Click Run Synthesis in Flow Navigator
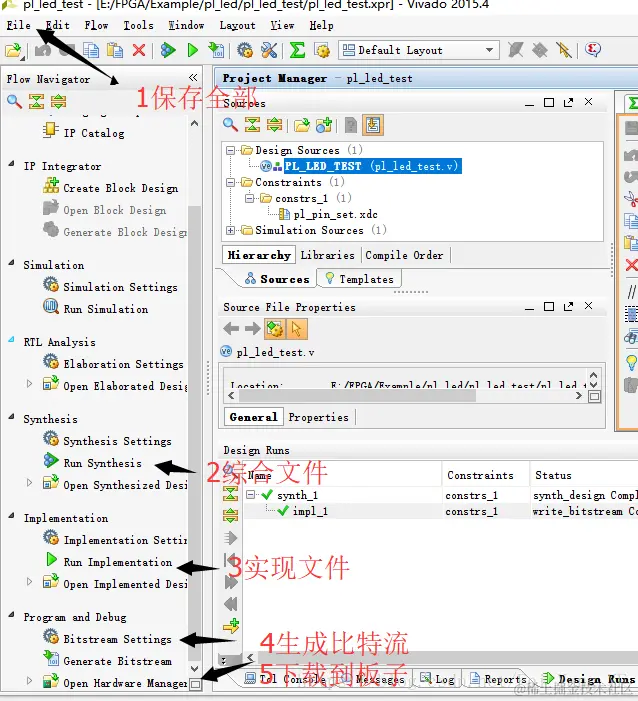Image resolution: width=638 pixels, height=701 pixels. pyautogui.click(x=102, y=463)
